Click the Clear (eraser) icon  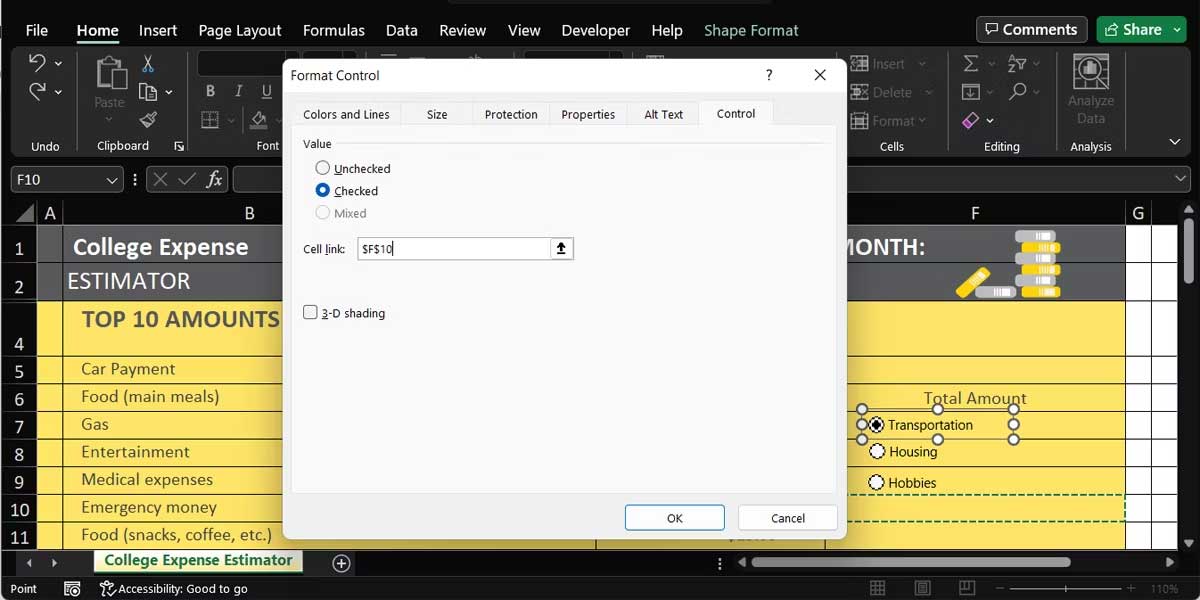tap(970, 120)
